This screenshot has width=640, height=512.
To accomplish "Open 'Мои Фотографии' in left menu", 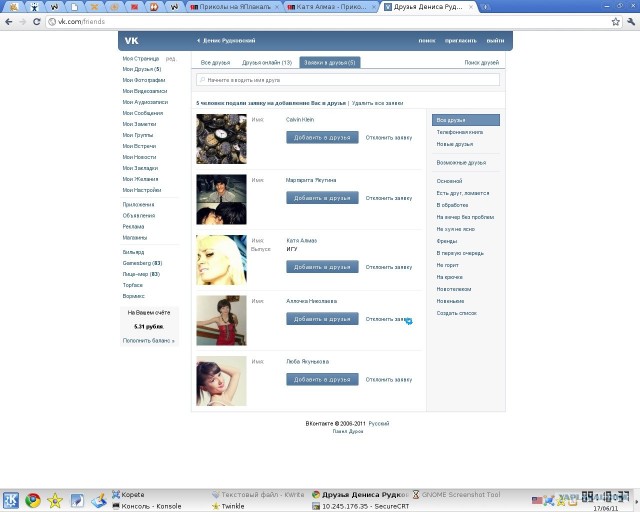I will click(144, 80).
